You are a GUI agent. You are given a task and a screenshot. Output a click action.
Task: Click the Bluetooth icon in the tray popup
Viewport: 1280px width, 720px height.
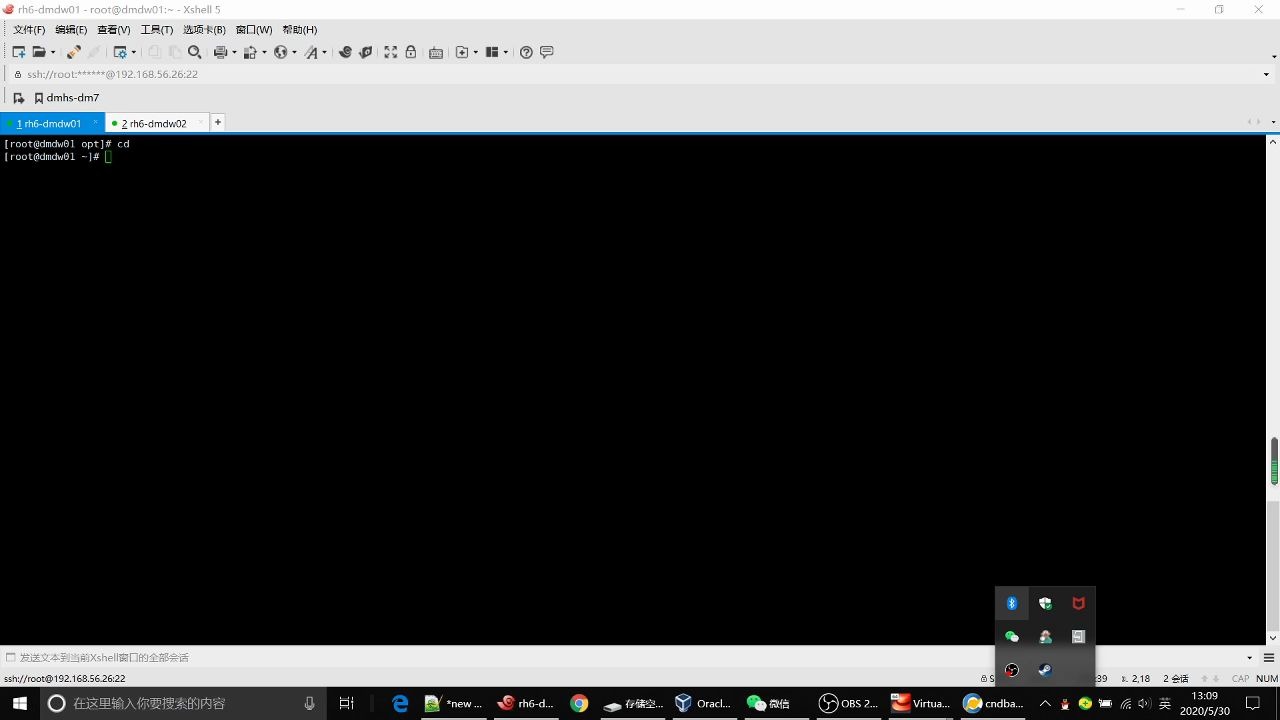[1012, 603]
